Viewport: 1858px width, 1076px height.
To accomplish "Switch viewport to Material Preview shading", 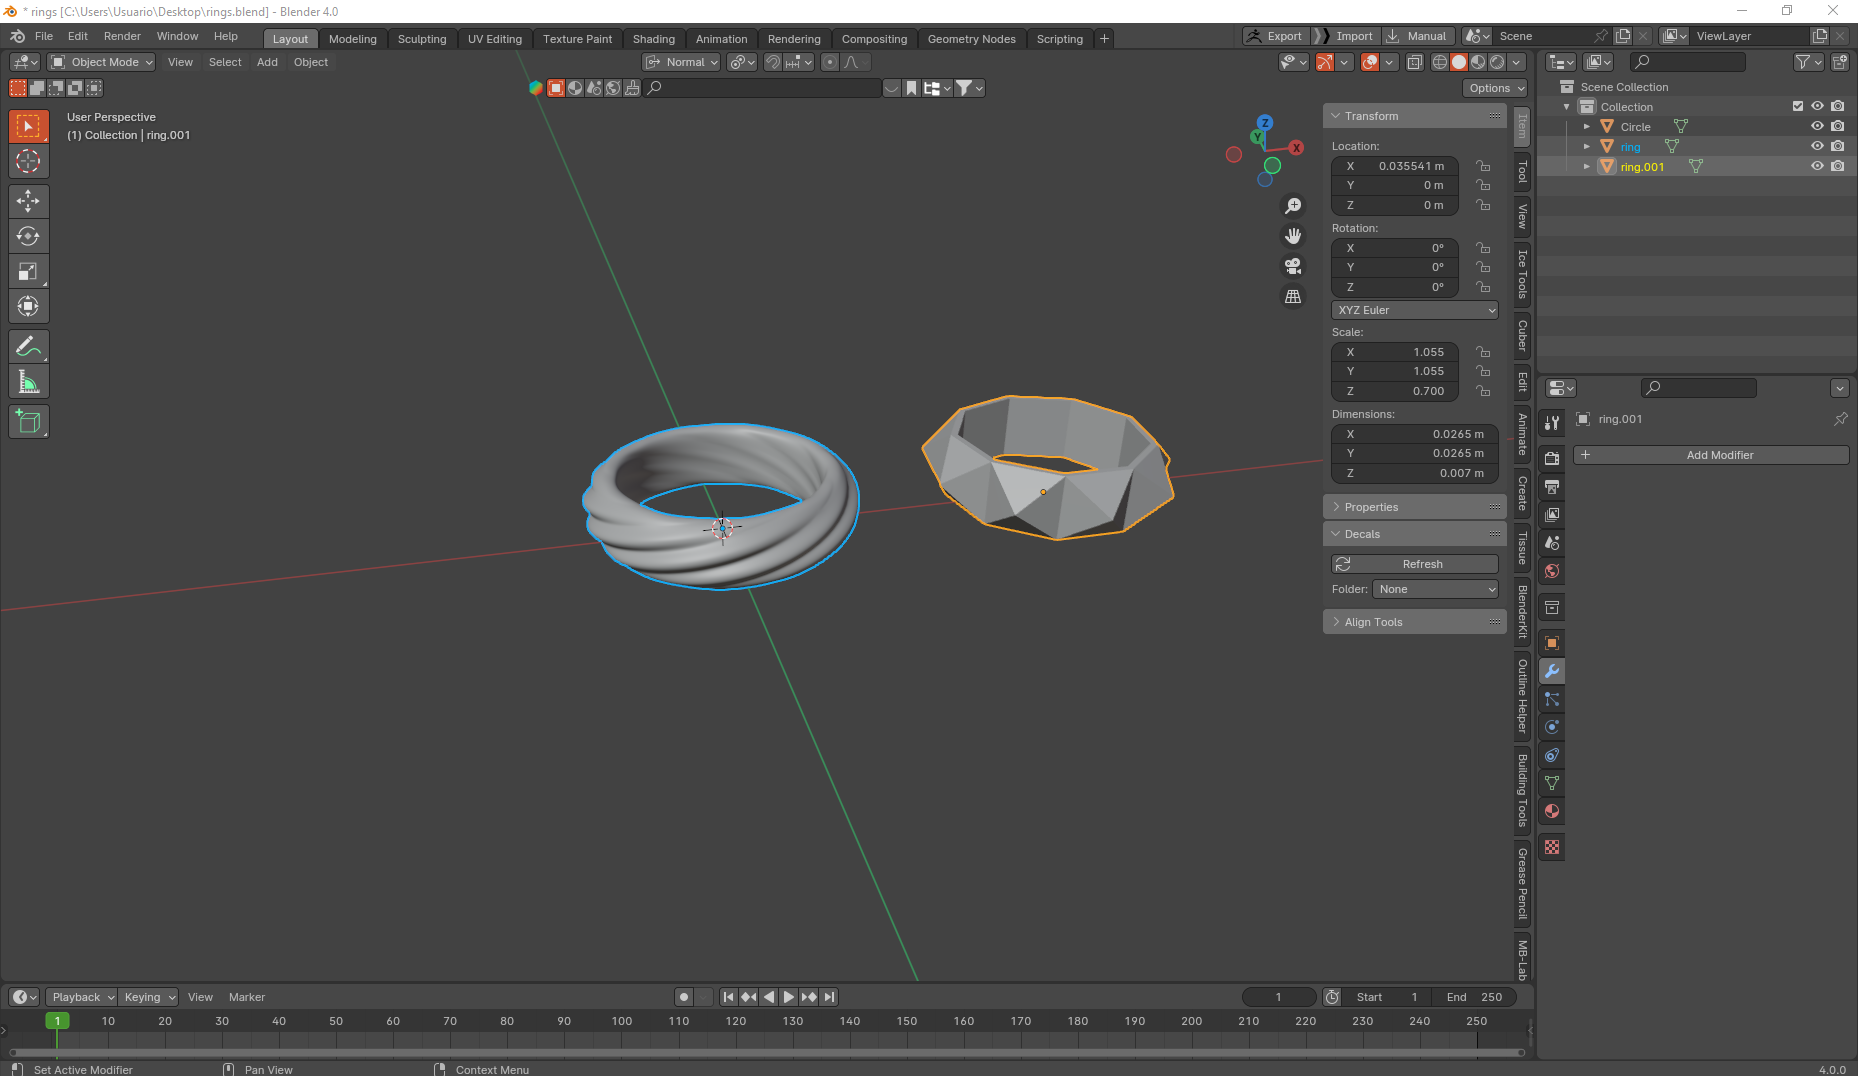I will (x=1478, y=61).
